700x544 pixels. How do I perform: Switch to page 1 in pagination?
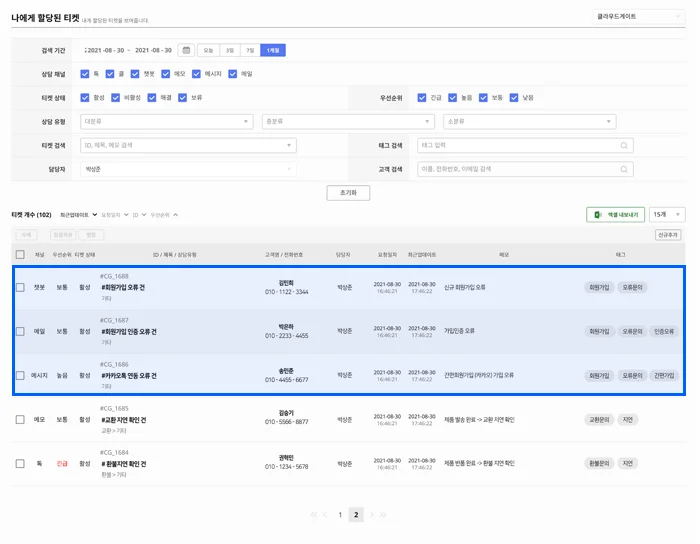tap(340, 515)
